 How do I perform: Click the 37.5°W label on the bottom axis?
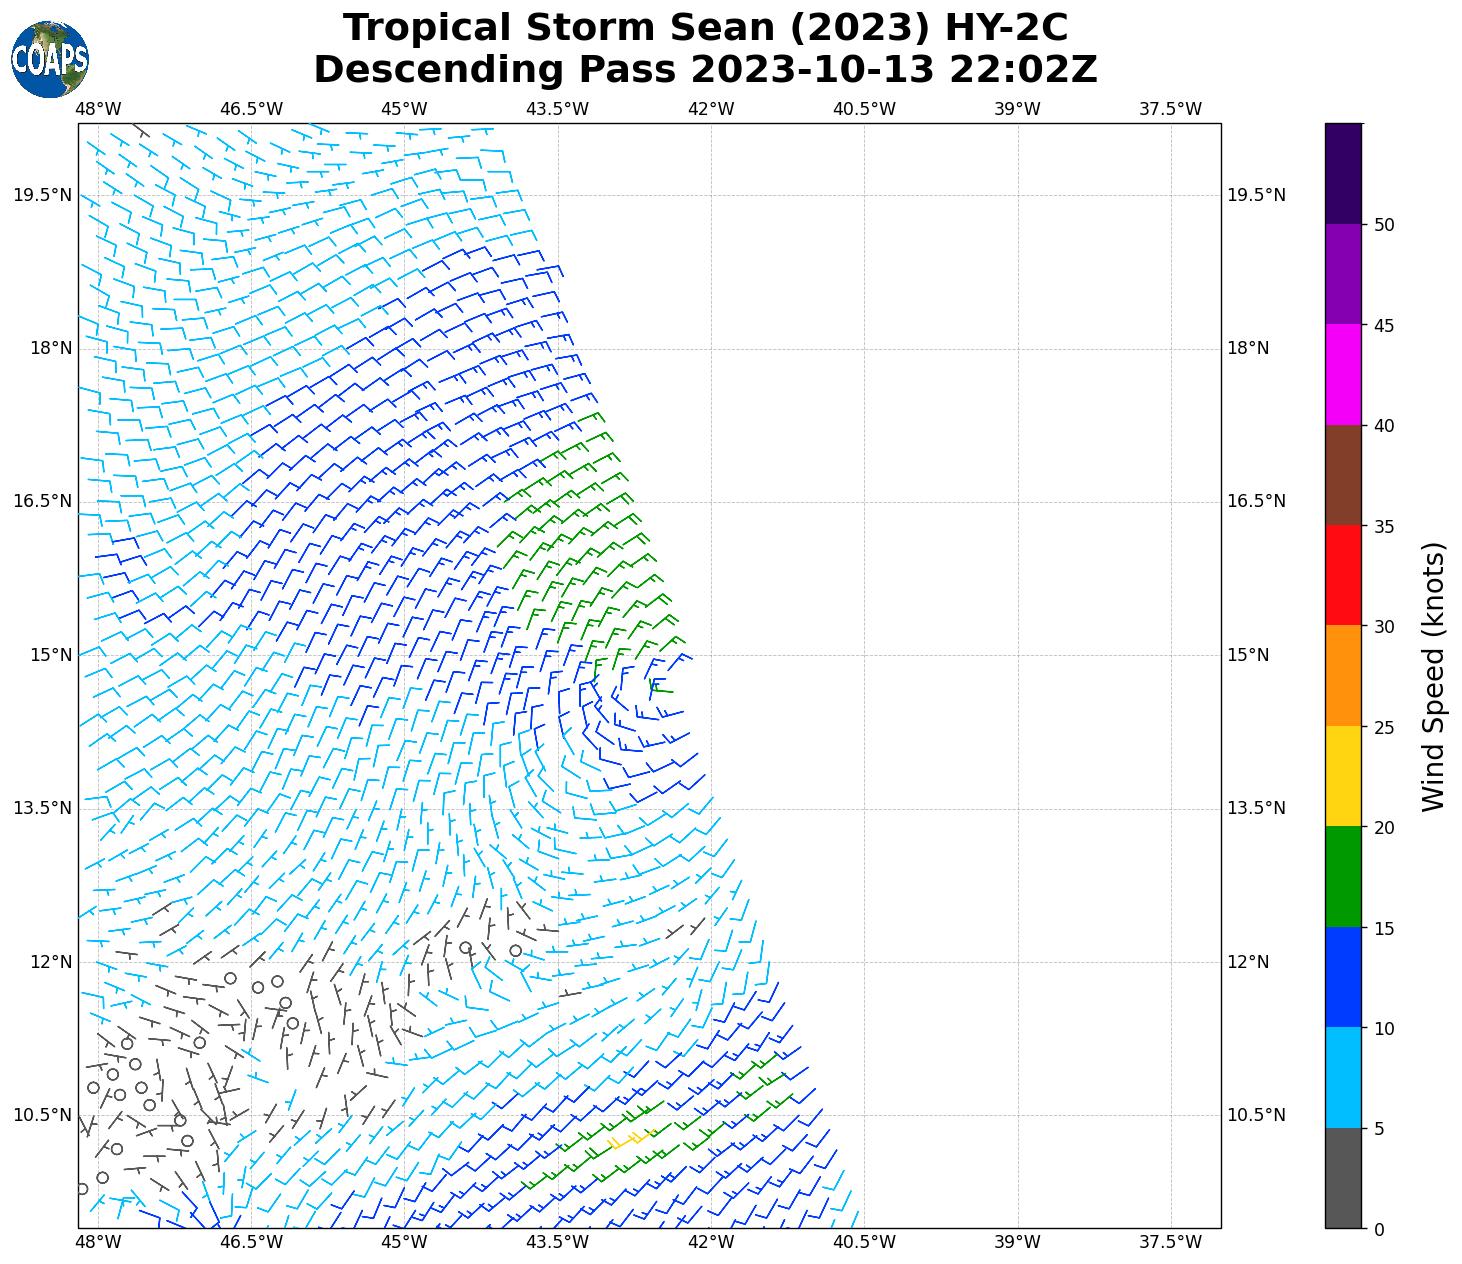click(x=1170, y=1242)
